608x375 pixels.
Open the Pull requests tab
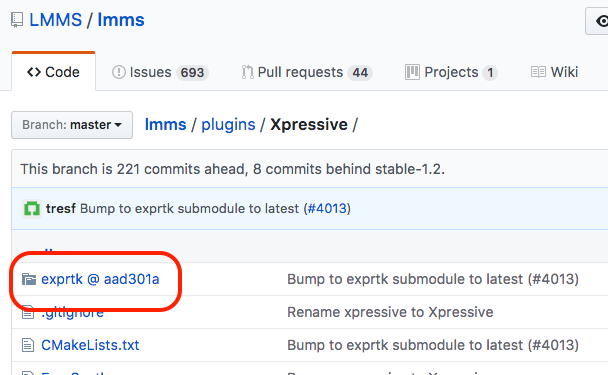(x=307, y=73)
